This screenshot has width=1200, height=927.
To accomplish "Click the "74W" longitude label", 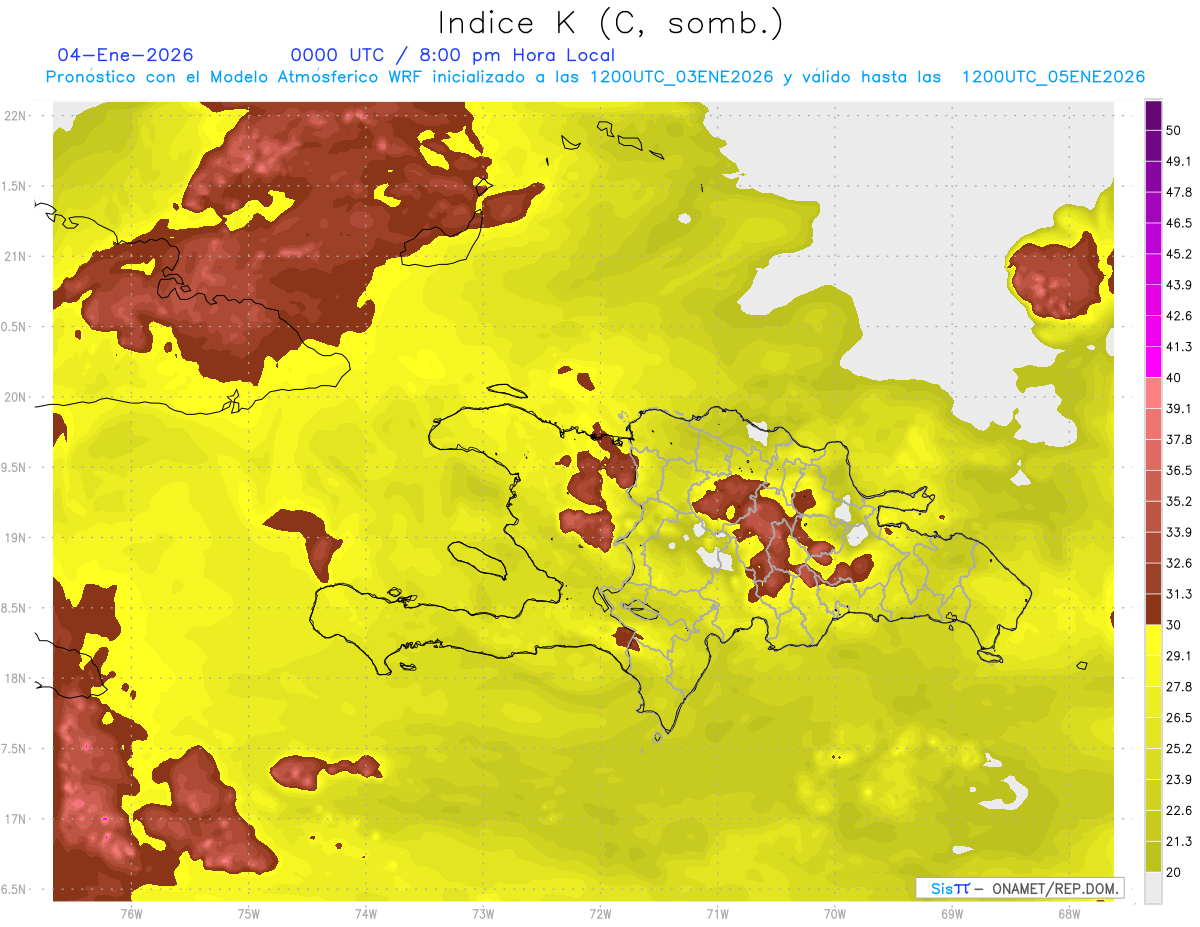I will click(x=366, y=914).
